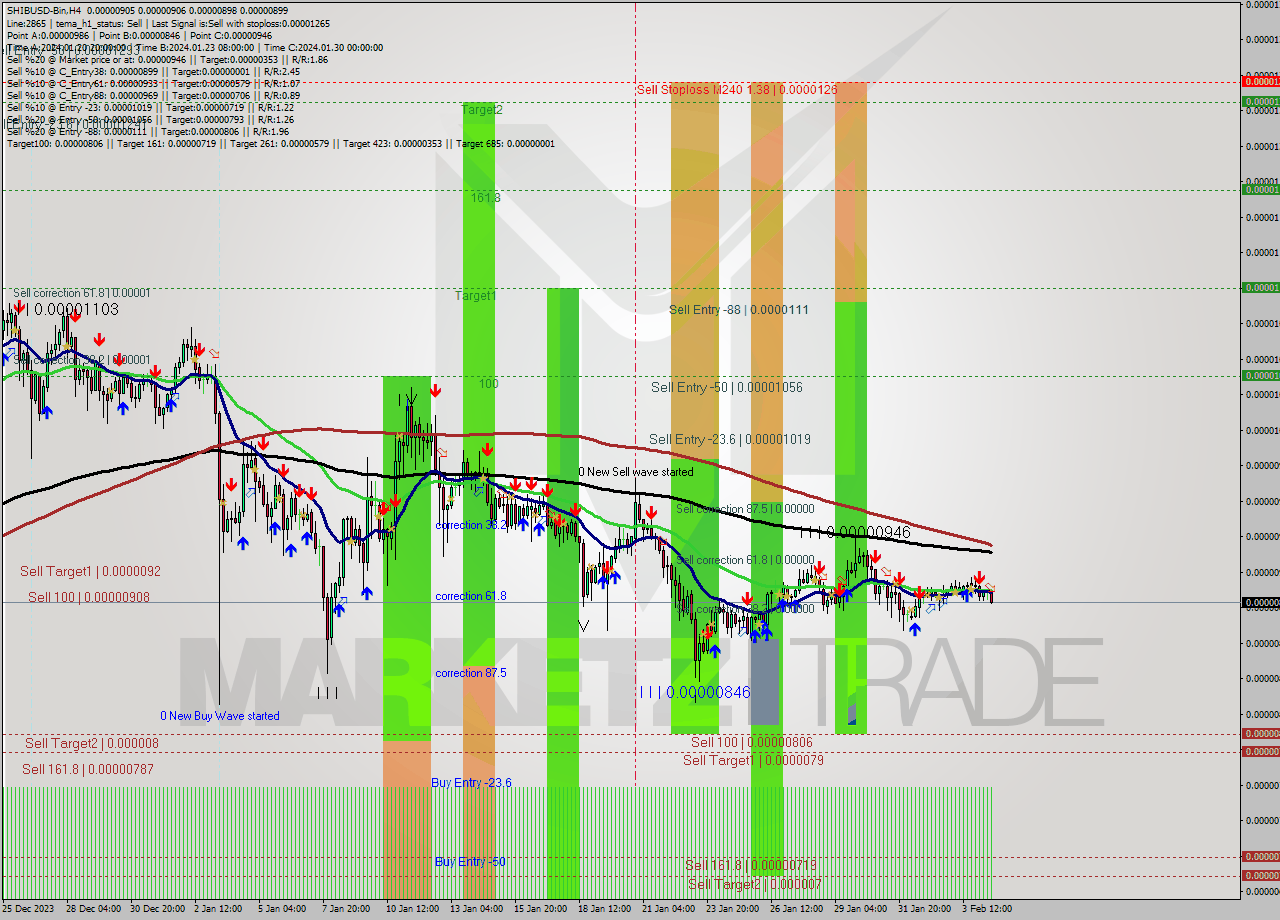Click the 'Sell 100 | 0.00000908' label
This screenshot has height=920, width=1280.
89,597
